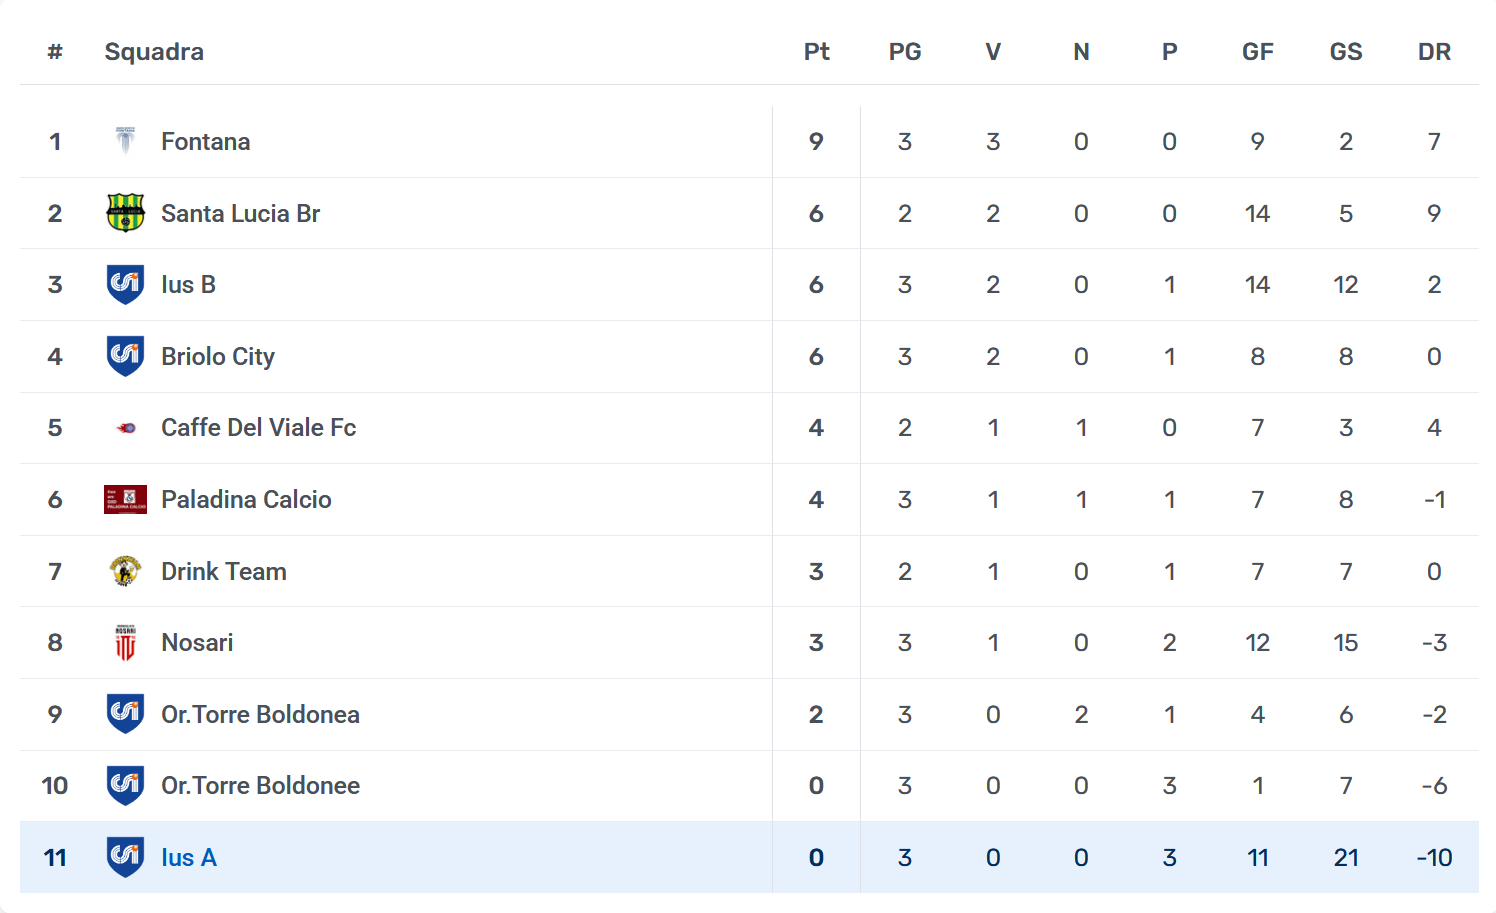Click the Nosari striped crest
This screenshot has width=1496, height=913.
[125, 643]
